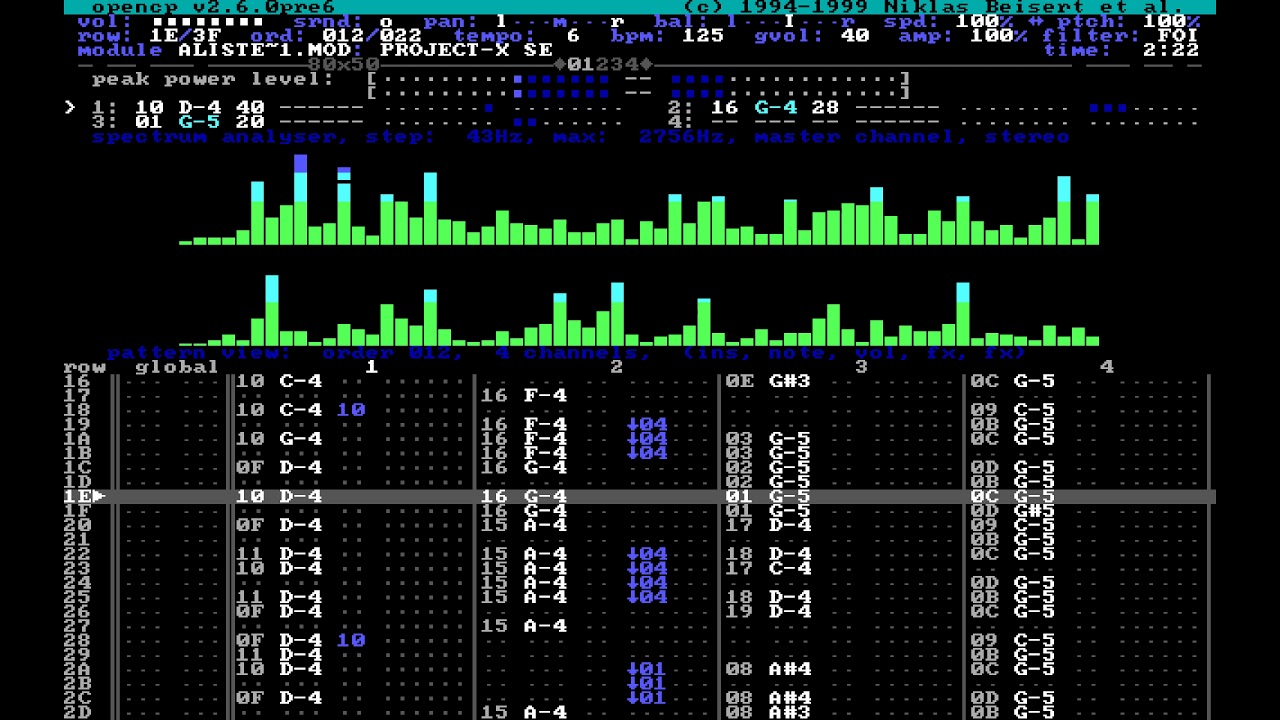Click the 80x50 screen mode label

coord(344,65)
